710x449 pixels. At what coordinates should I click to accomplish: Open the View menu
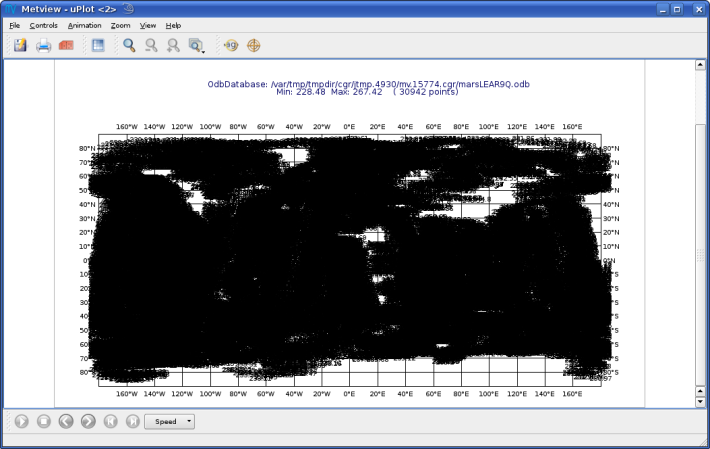(x=148, y=25)
